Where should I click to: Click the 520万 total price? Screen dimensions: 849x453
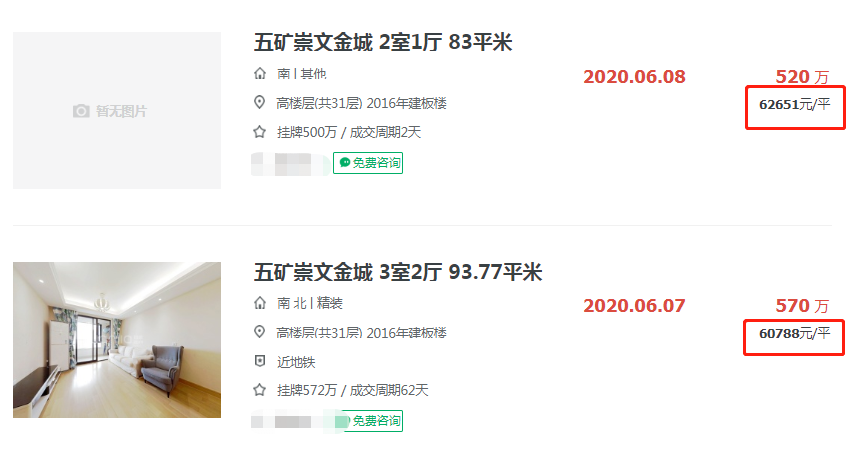(x=802, y=77)
